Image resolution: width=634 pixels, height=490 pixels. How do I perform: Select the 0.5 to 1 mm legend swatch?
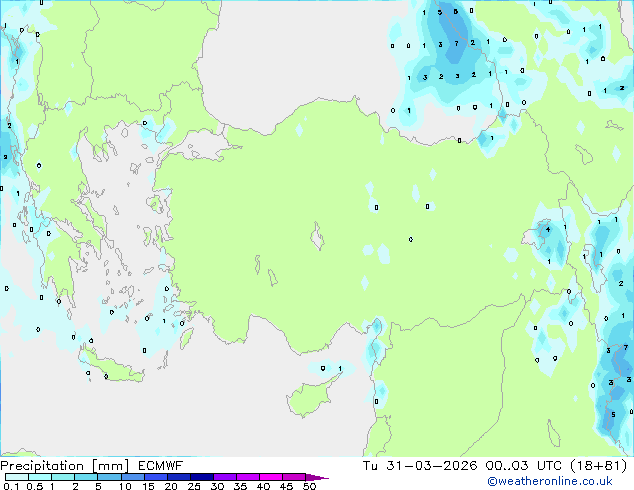point(40,477)
